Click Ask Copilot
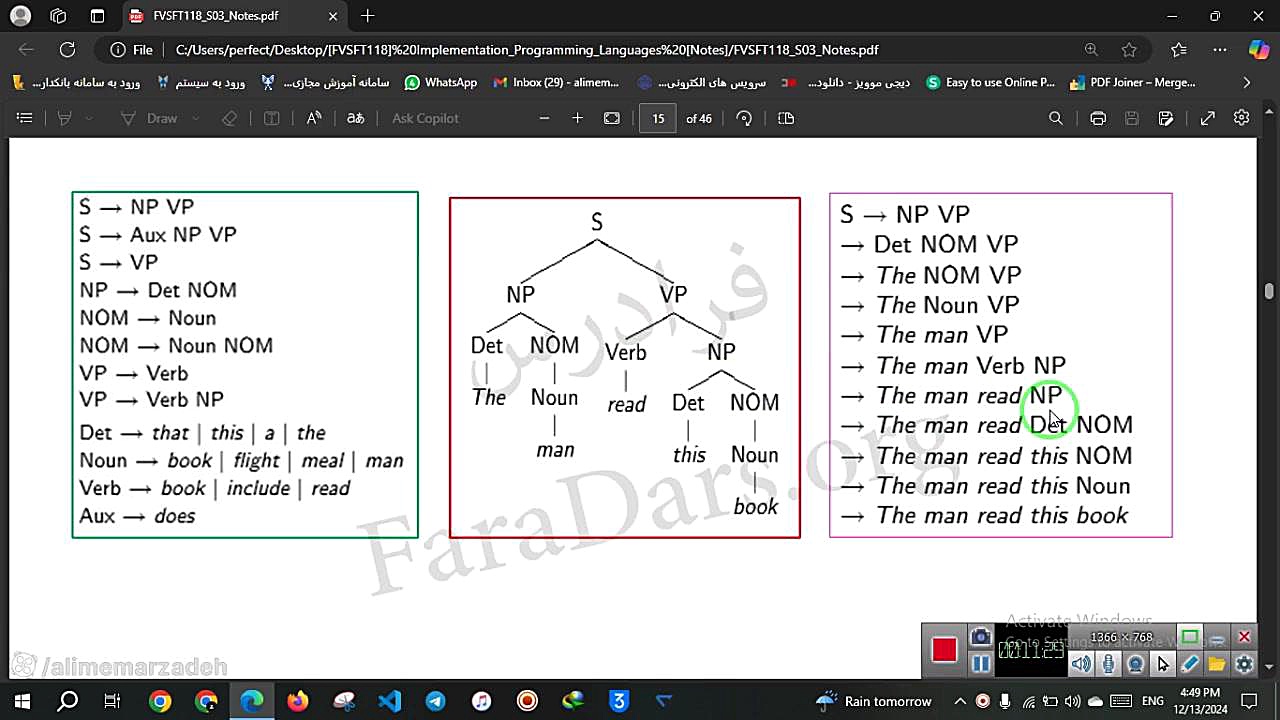Screen dimensions: 1280x720 tap(425, 118)
